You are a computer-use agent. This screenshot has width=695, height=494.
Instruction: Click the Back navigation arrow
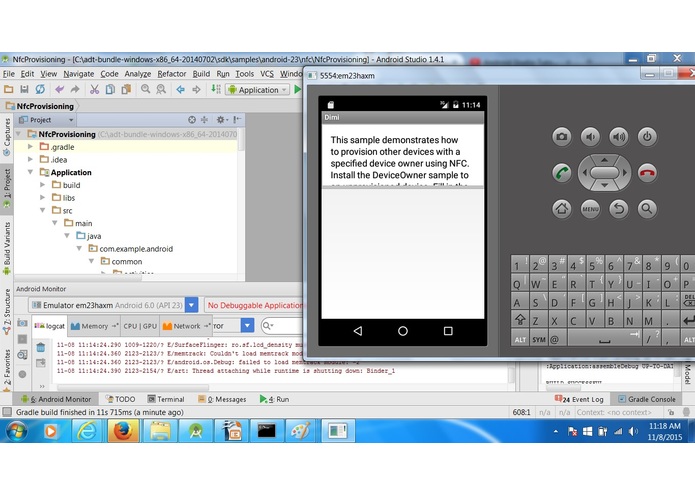(180, 89)
